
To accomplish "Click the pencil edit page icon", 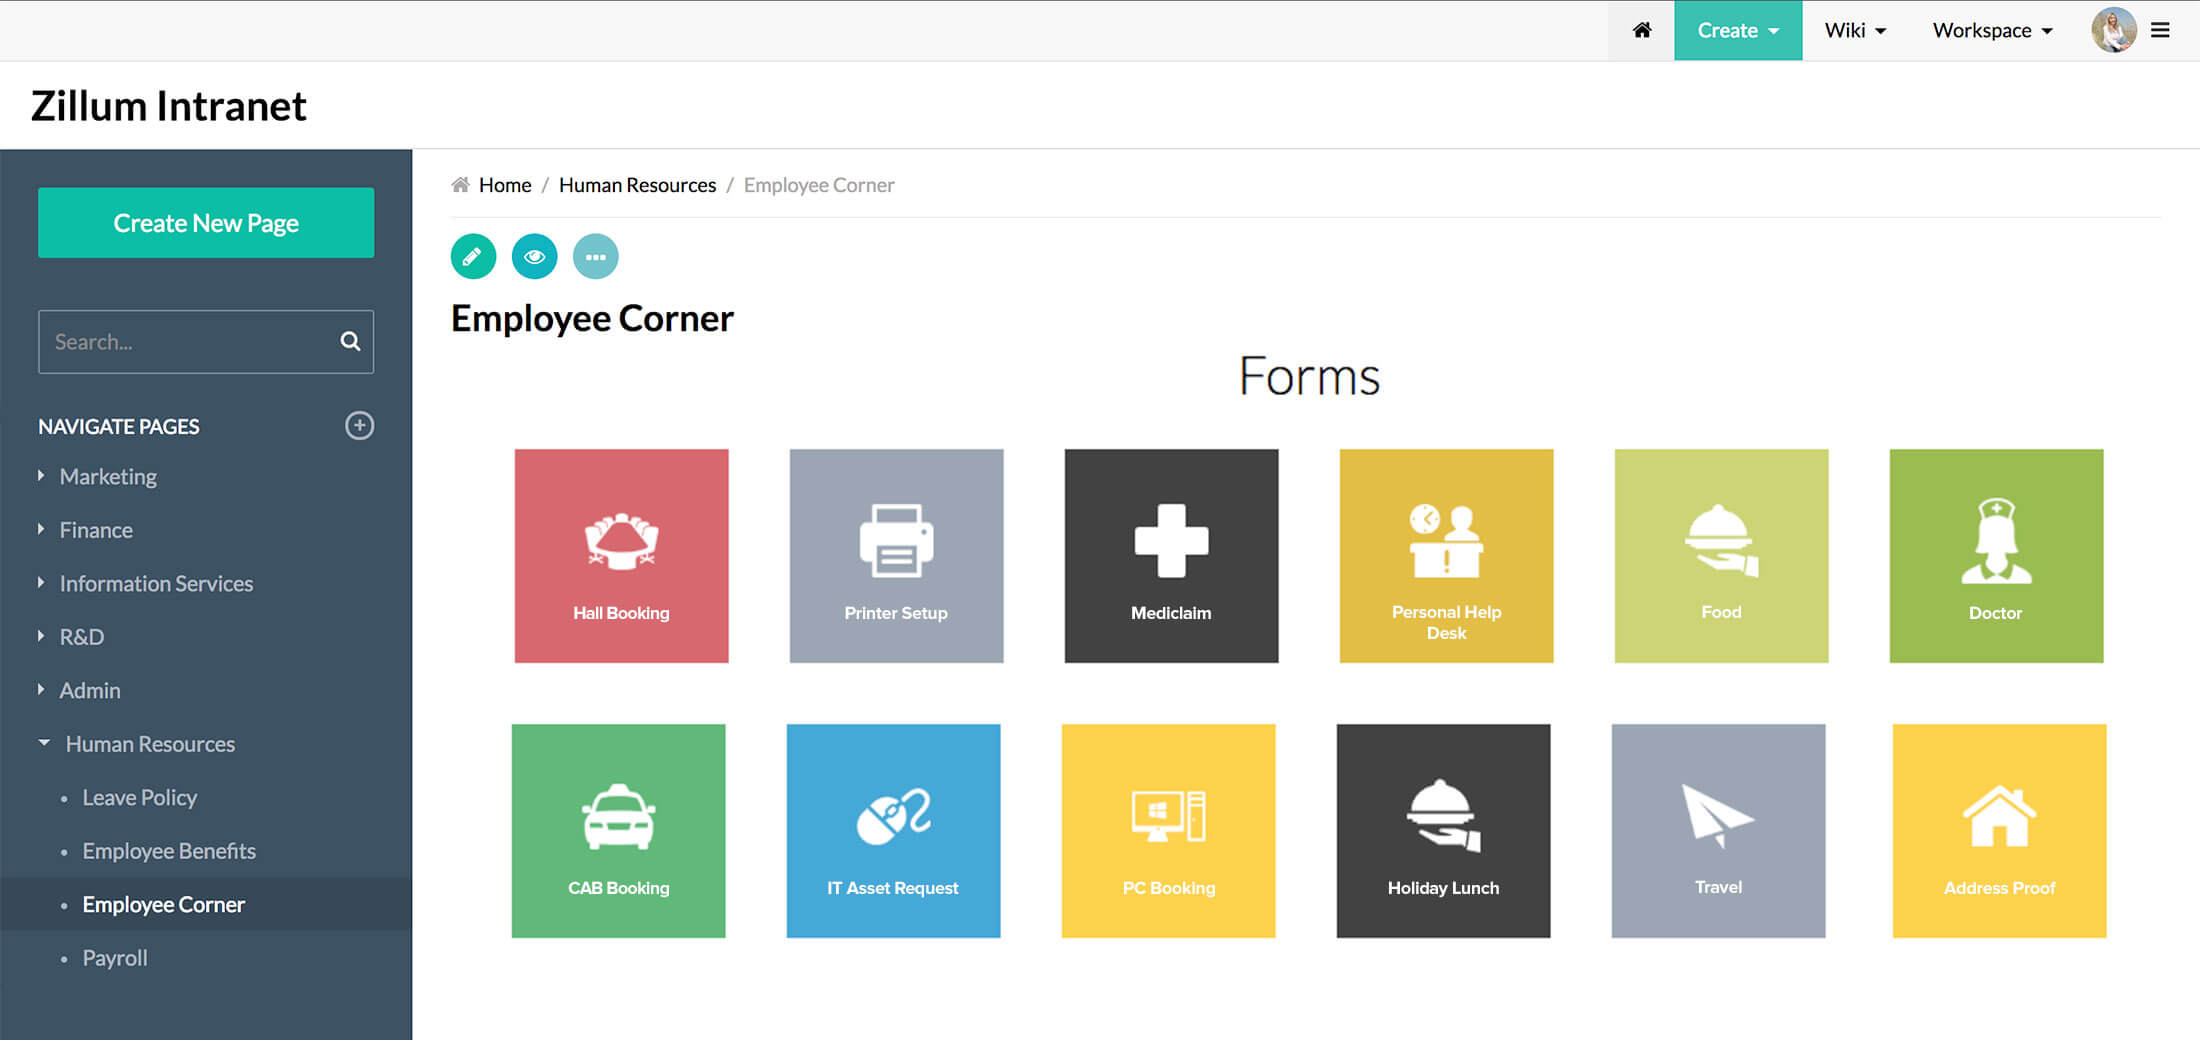I will pyautogui.click(x=473, y=257).
